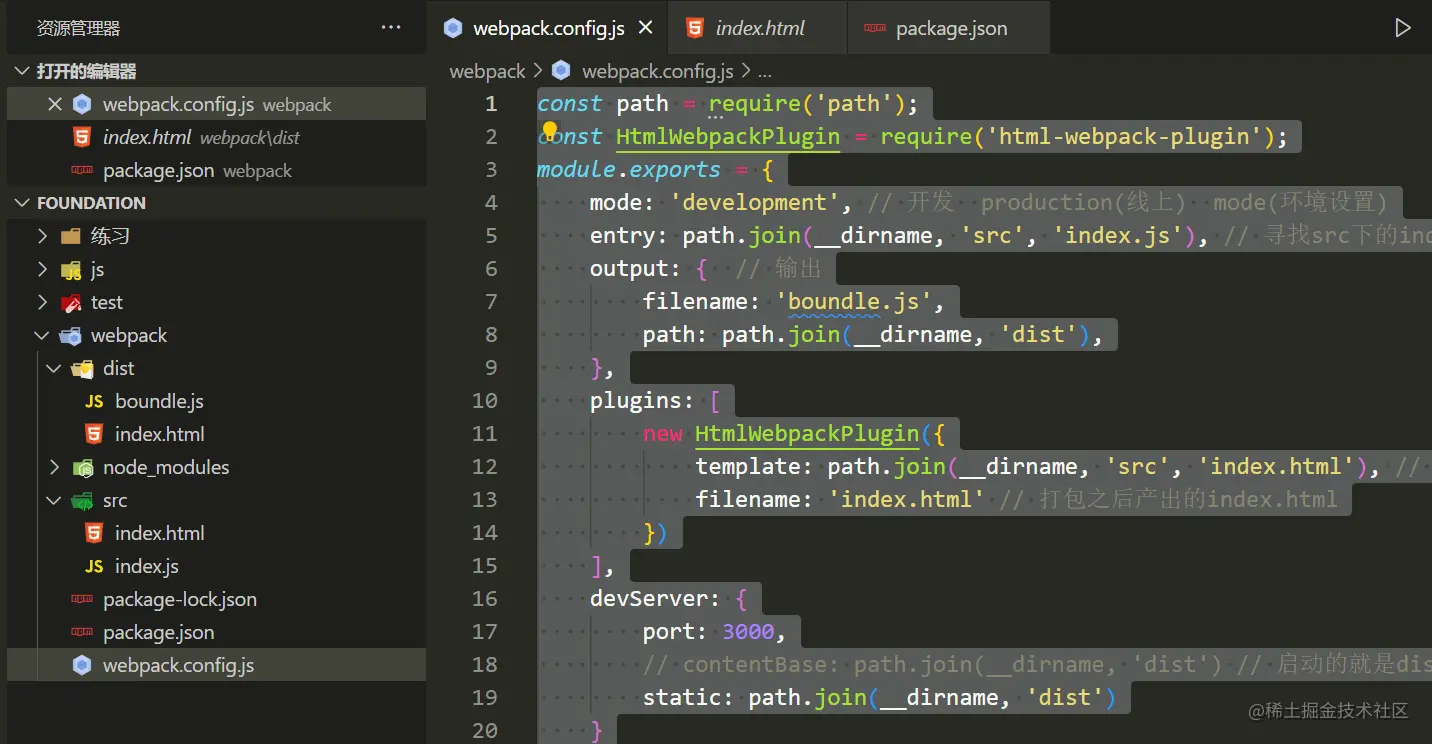Click the 'development' string on line 4
The width and height of the screenshot is (1432, 744).
click(755, 202)
